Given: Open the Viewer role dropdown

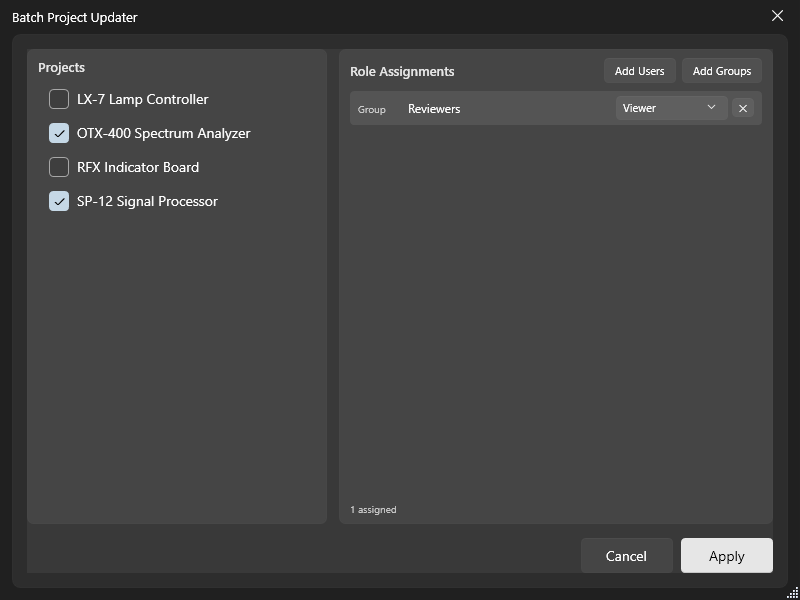Looking at the screenshot, I should tap(671, 108).
